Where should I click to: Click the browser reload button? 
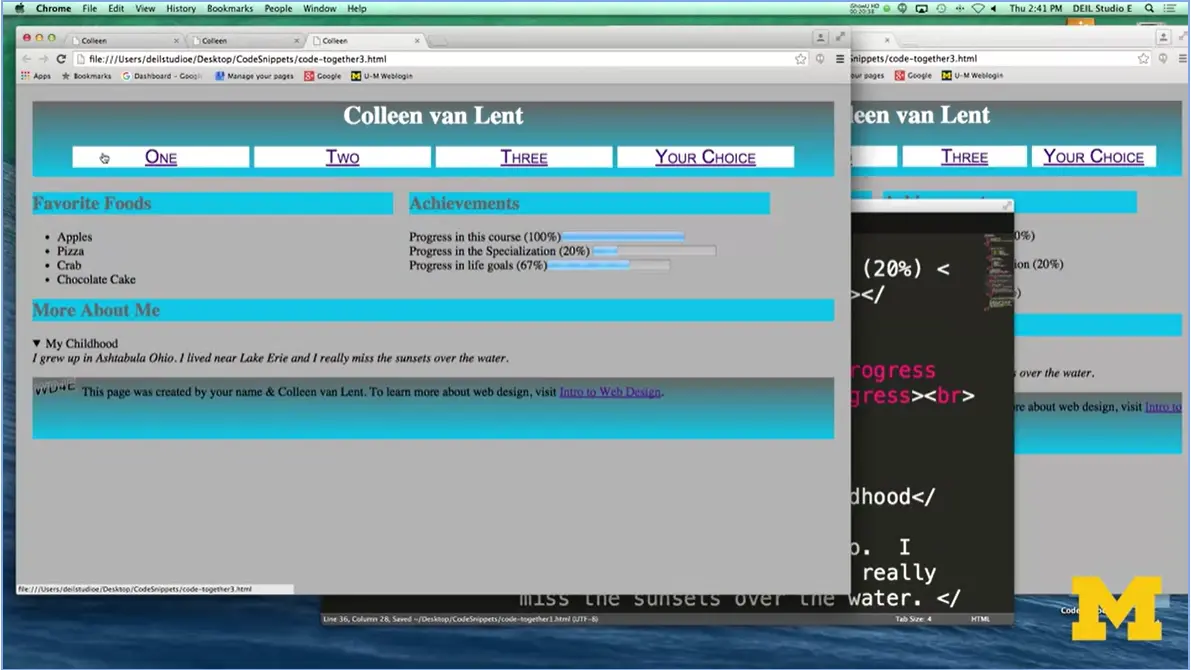[x=61, y=59]
